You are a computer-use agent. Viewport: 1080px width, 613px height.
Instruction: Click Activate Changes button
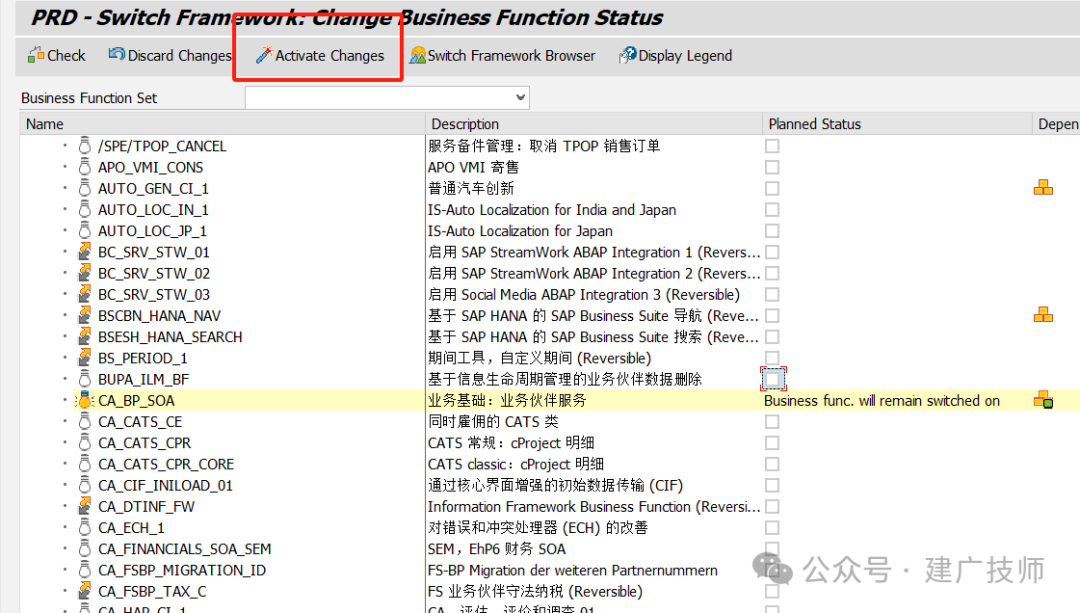pyautogui.click(x=320, y=56)
